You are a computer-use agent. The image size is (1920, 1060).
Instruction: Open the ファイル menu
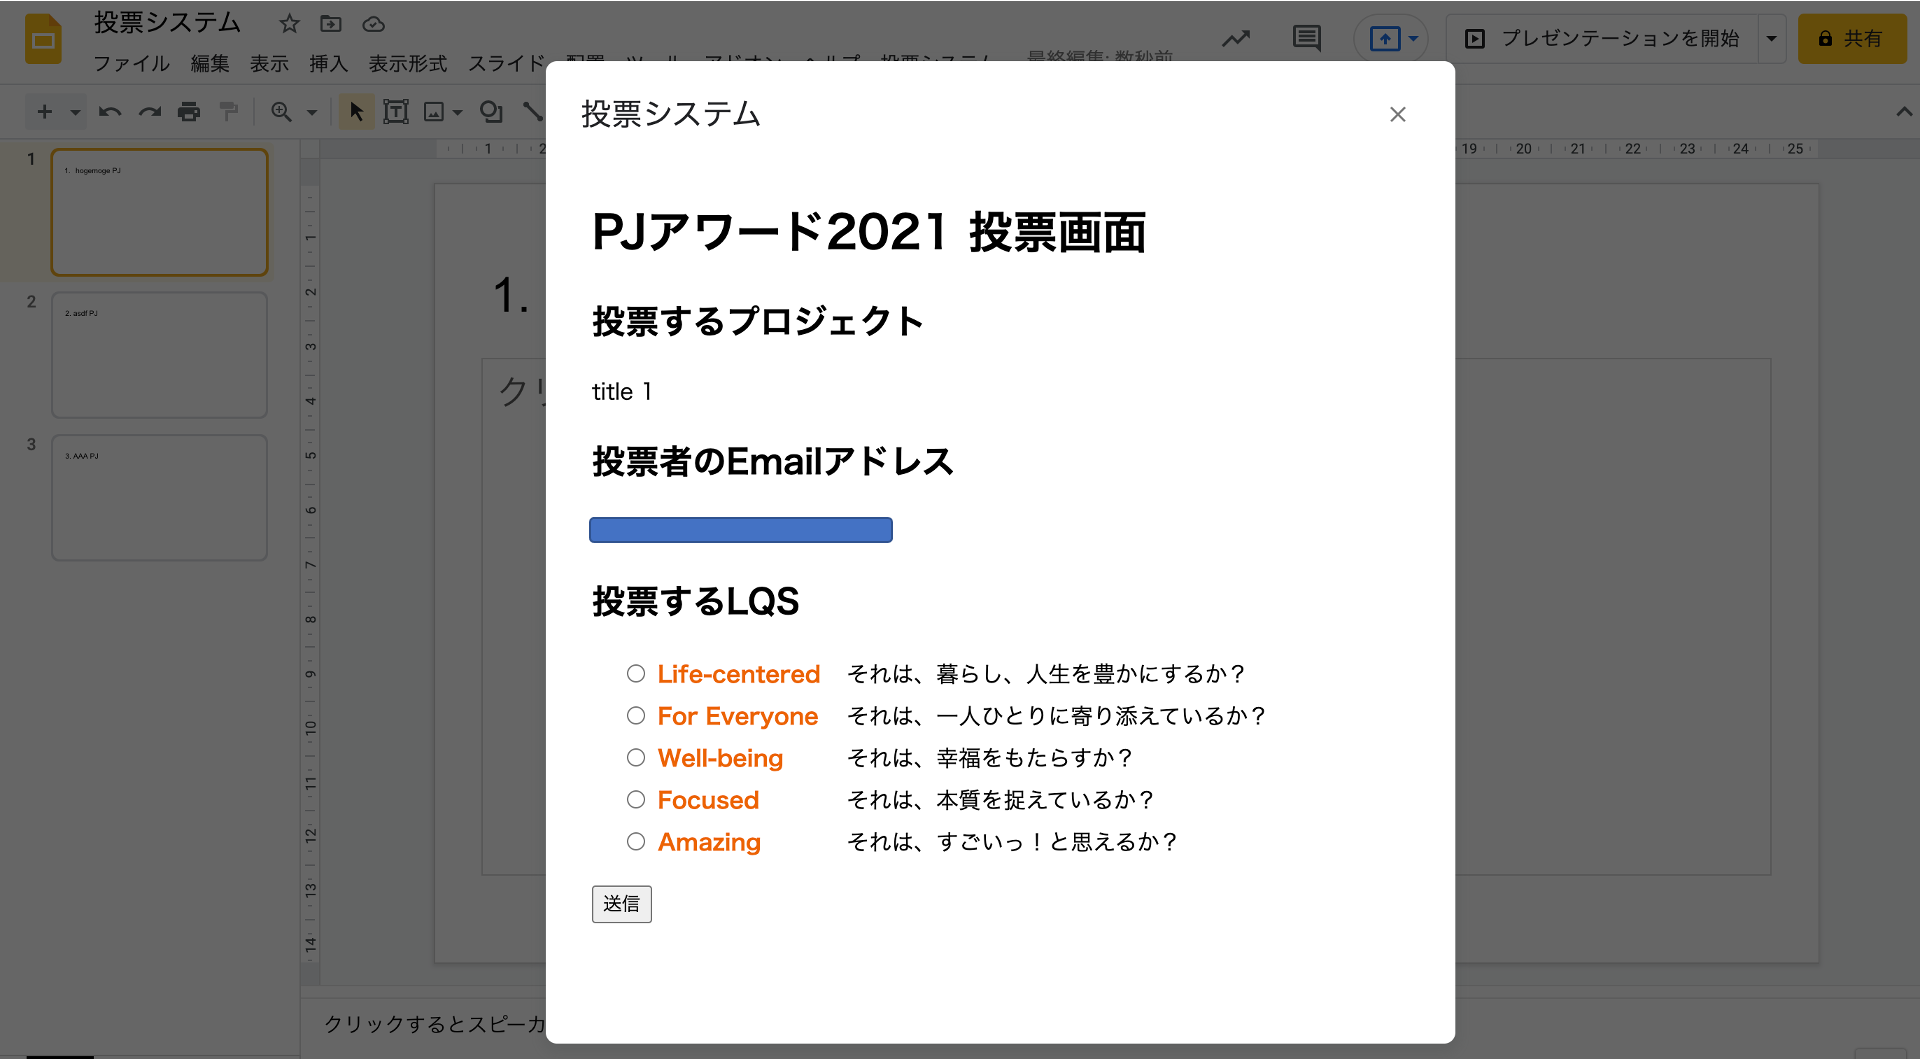(x=132, y=63)
